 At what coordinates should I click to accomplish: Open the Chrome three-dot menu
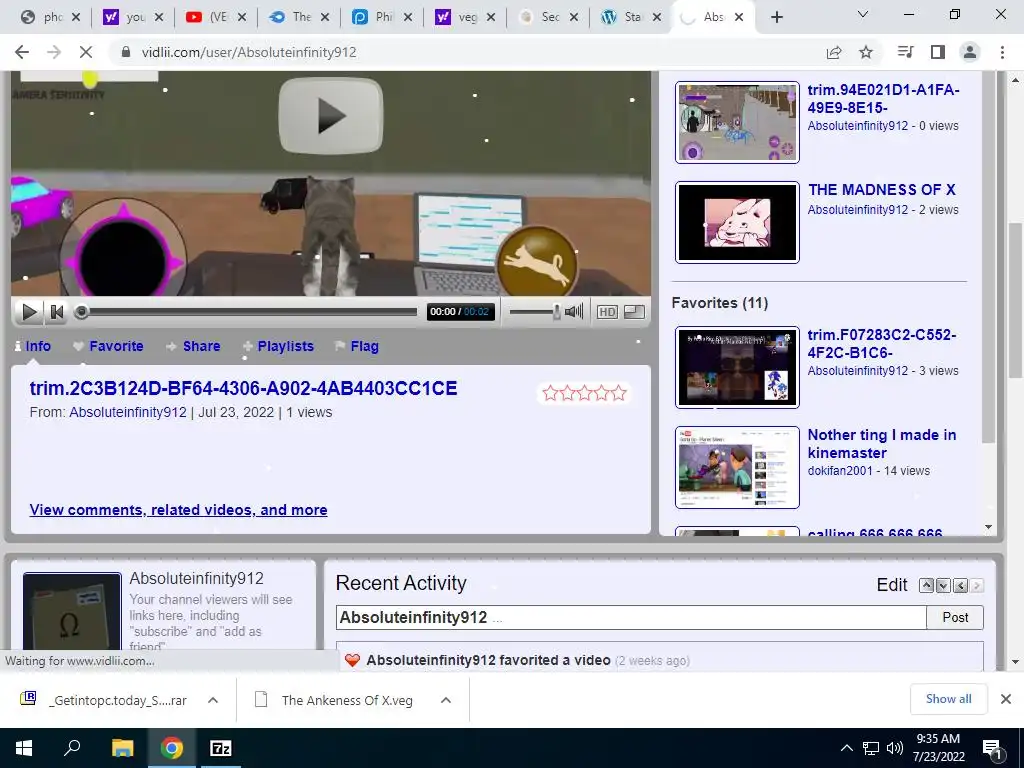coord(1002,52)
